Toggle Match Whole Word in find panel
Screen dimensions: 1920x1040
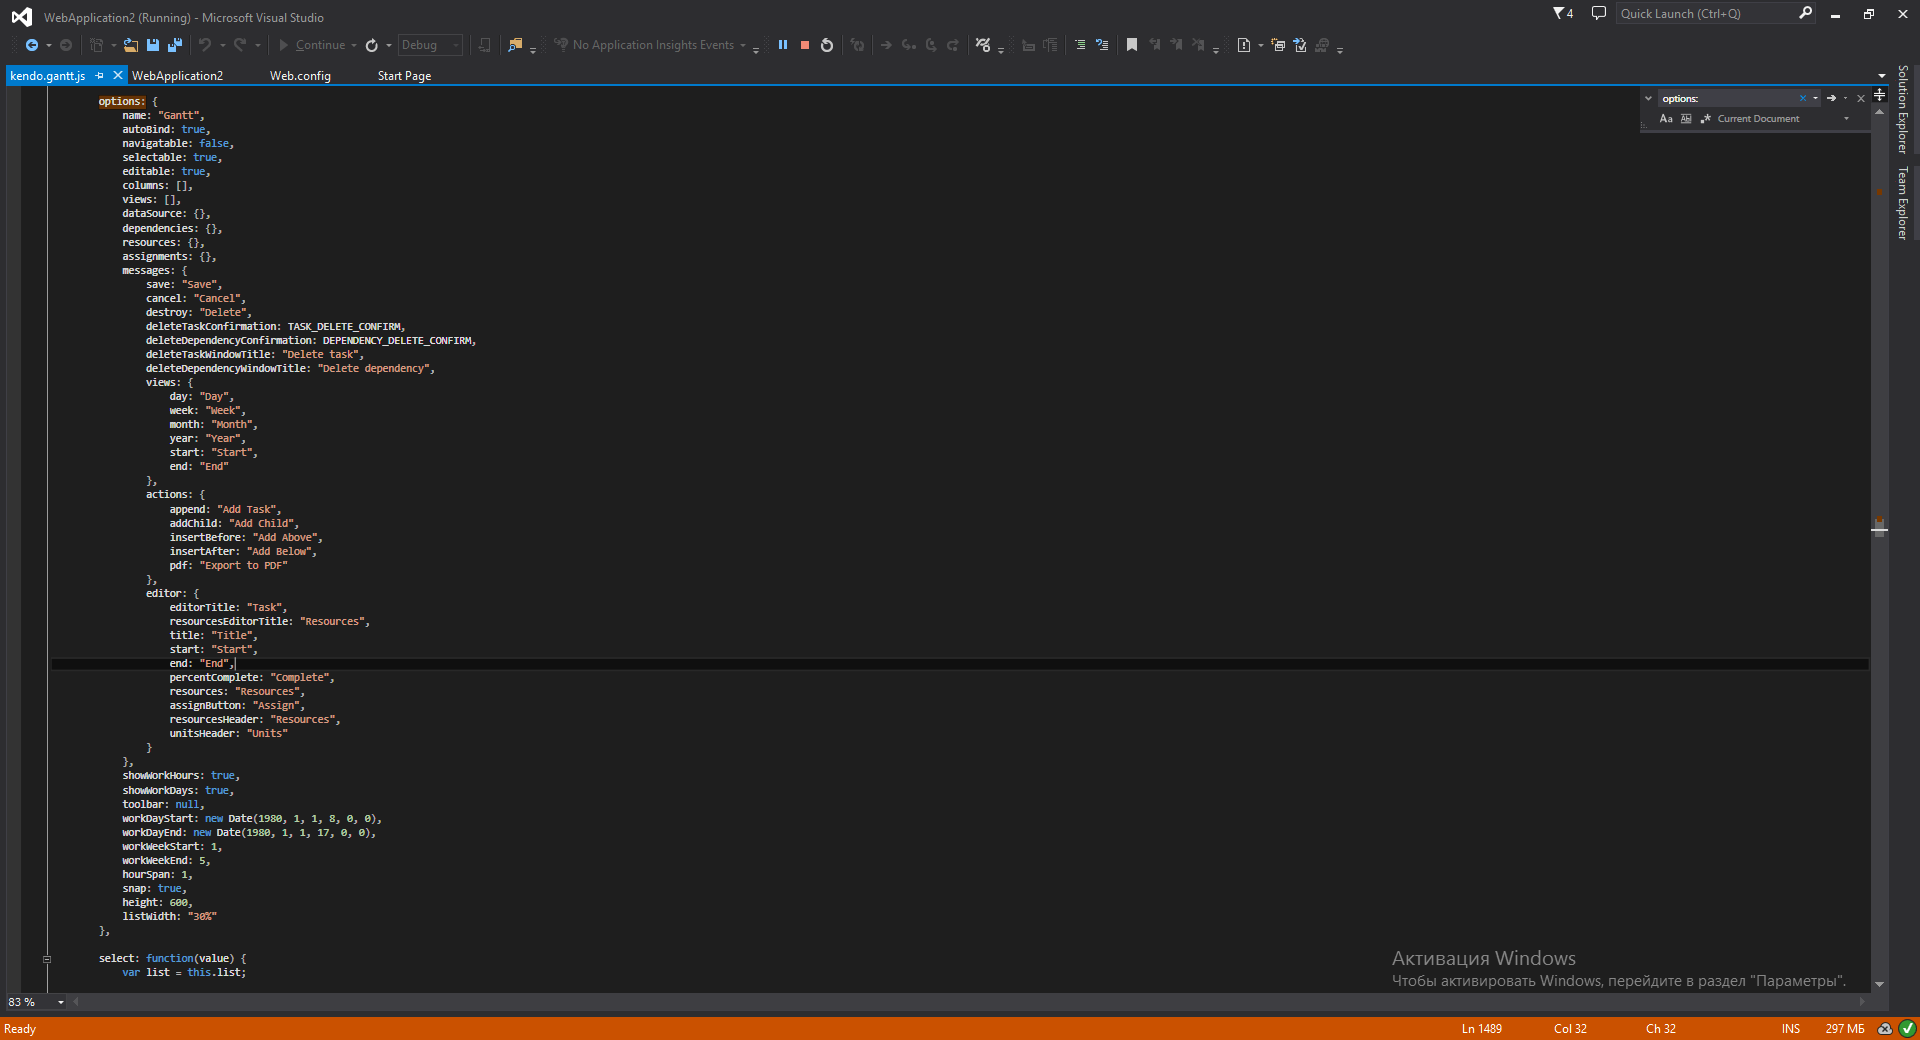click(x=1686, y=119)
